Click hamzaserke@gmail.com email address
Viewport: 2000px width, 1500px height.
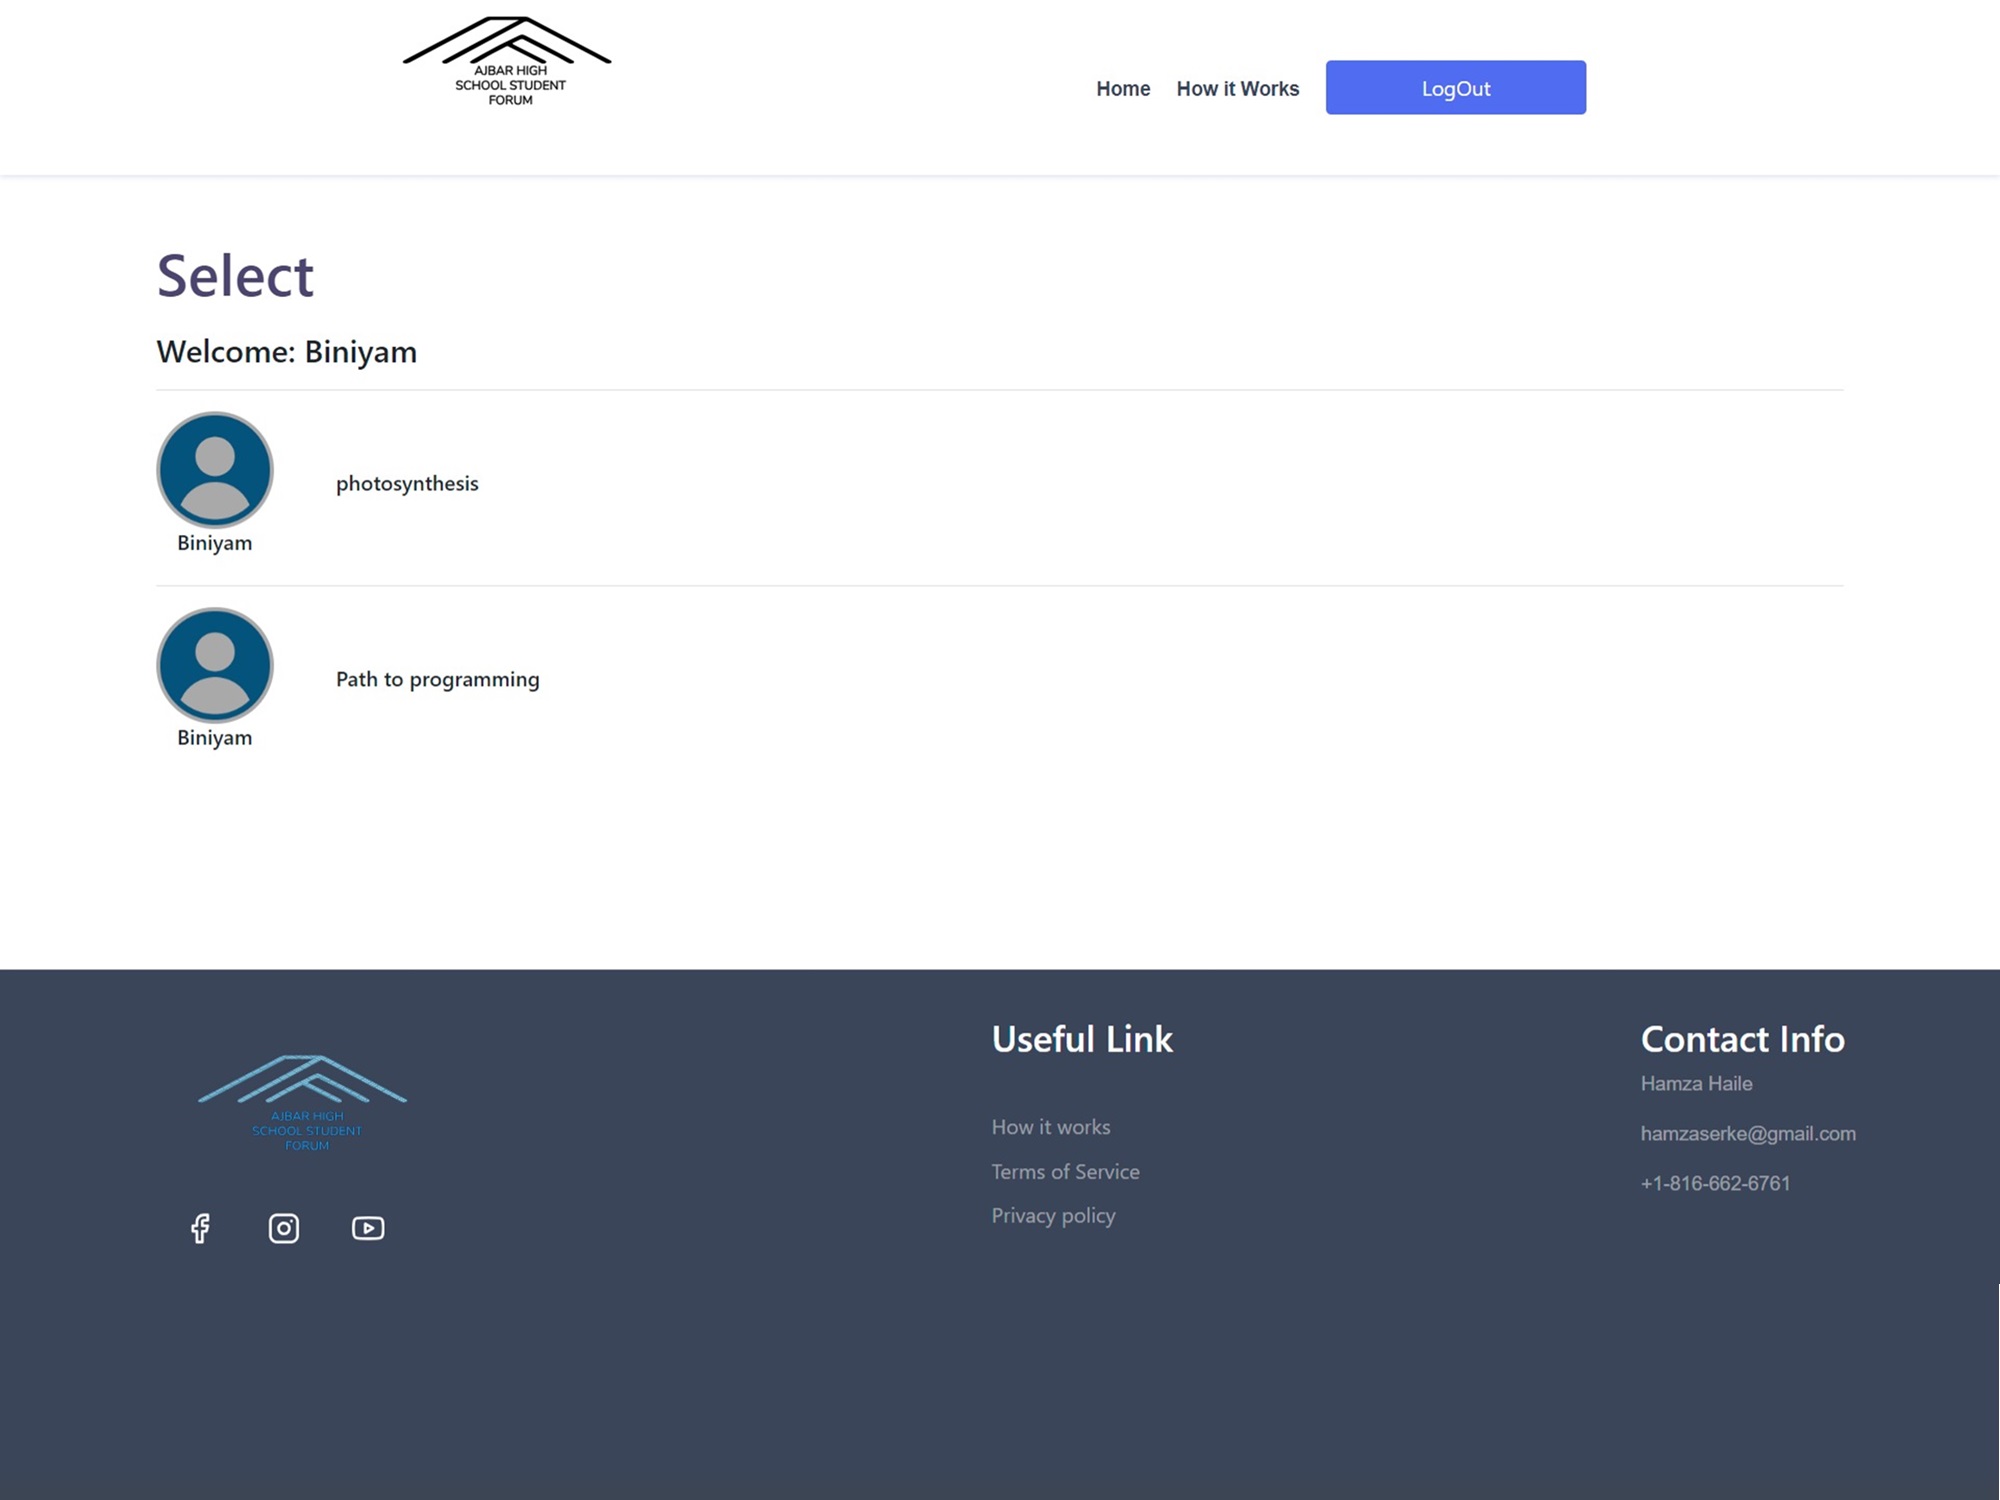(x=1747, y=1134)
